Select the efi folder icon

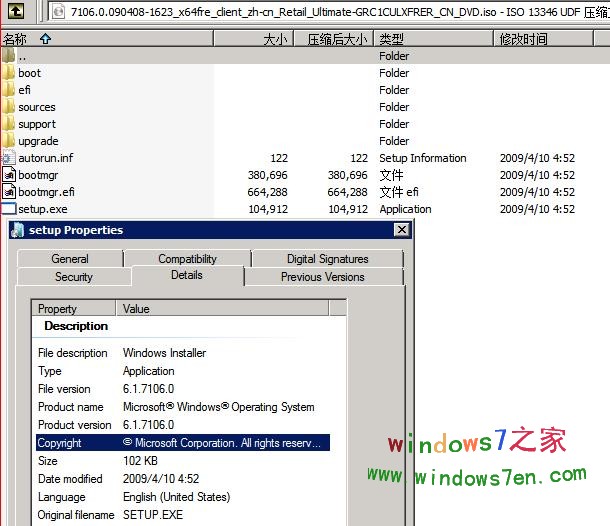coord(8,90)
